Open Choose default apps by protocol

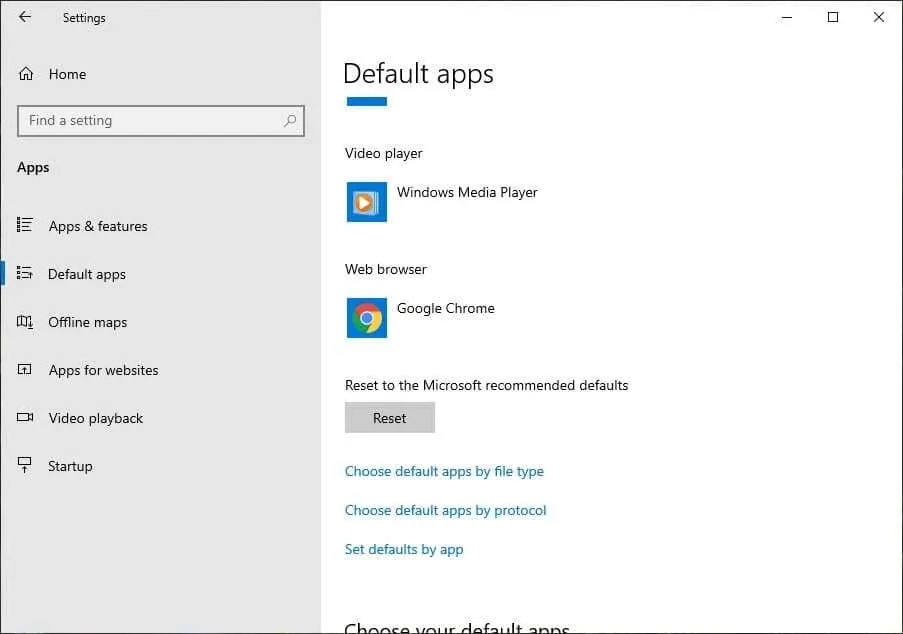[x=445, y=511]
